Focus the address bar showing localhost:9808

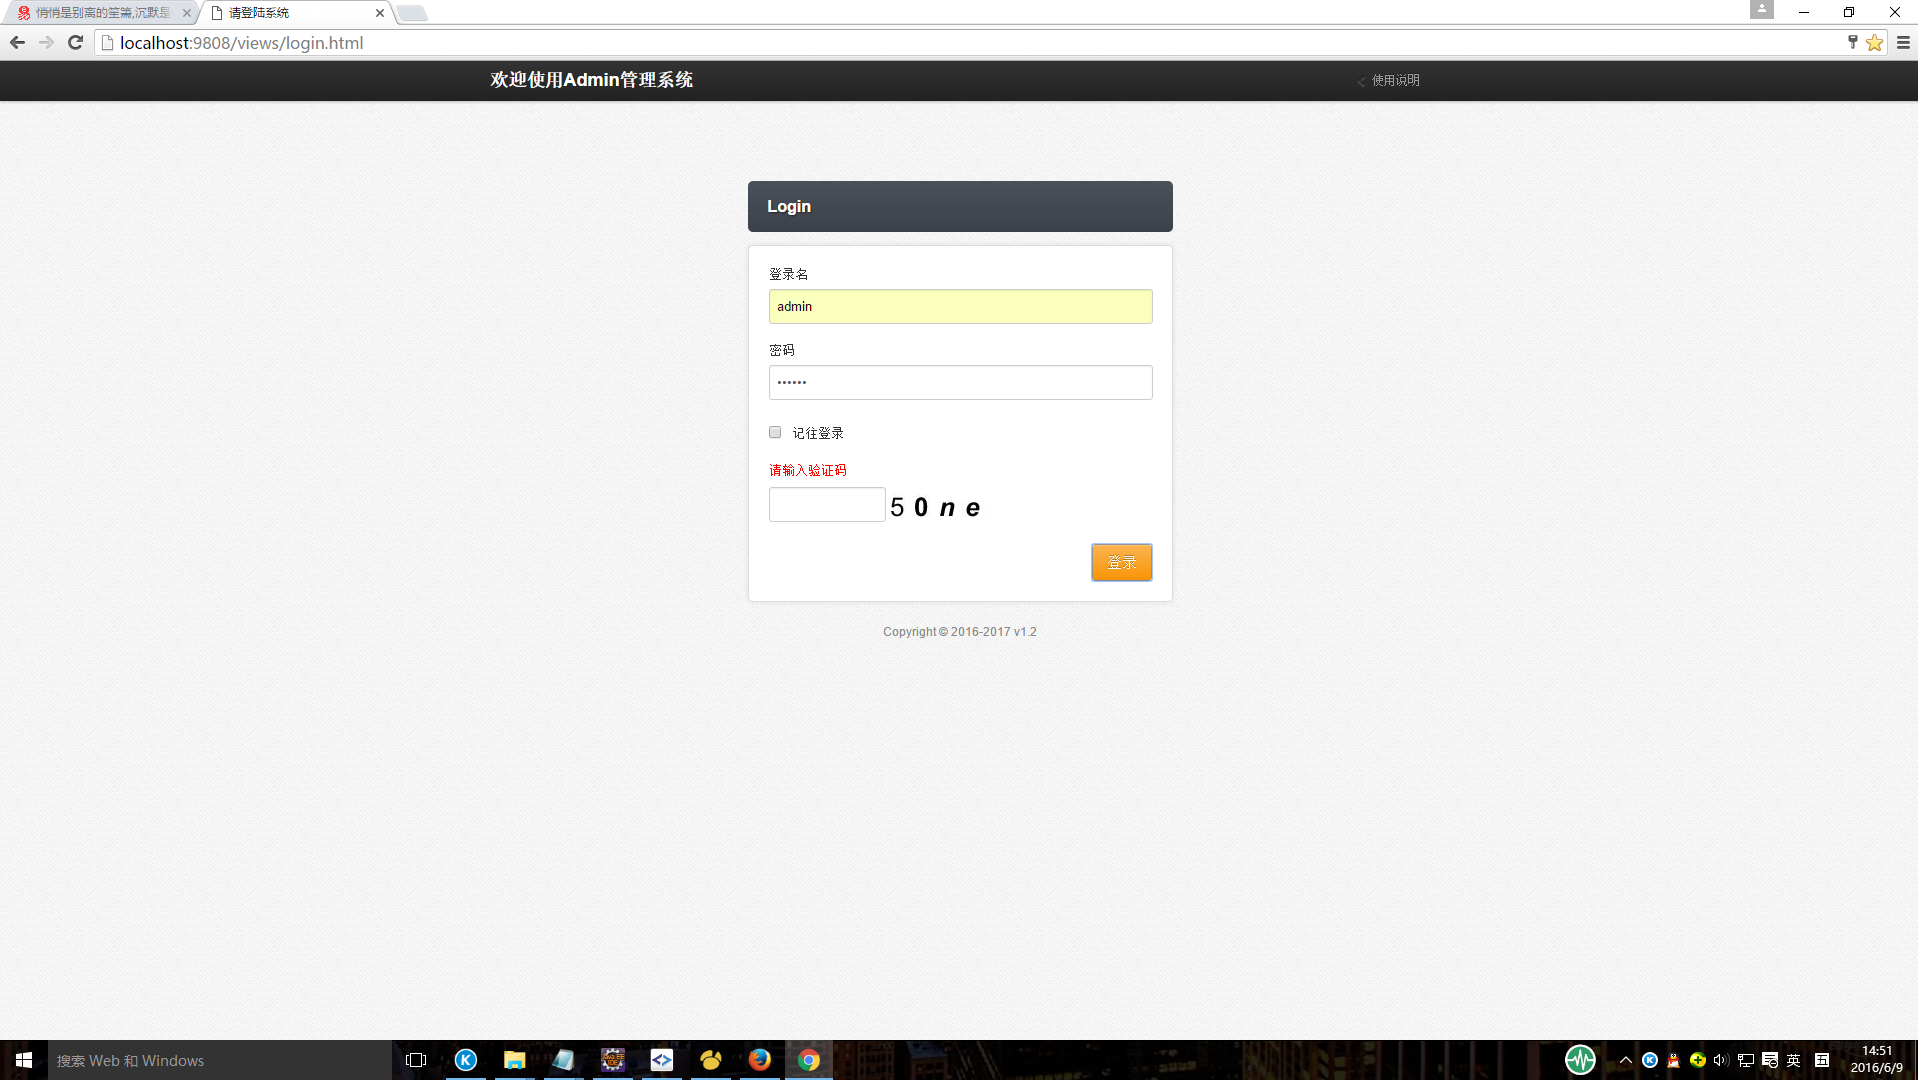pos(970,43)
